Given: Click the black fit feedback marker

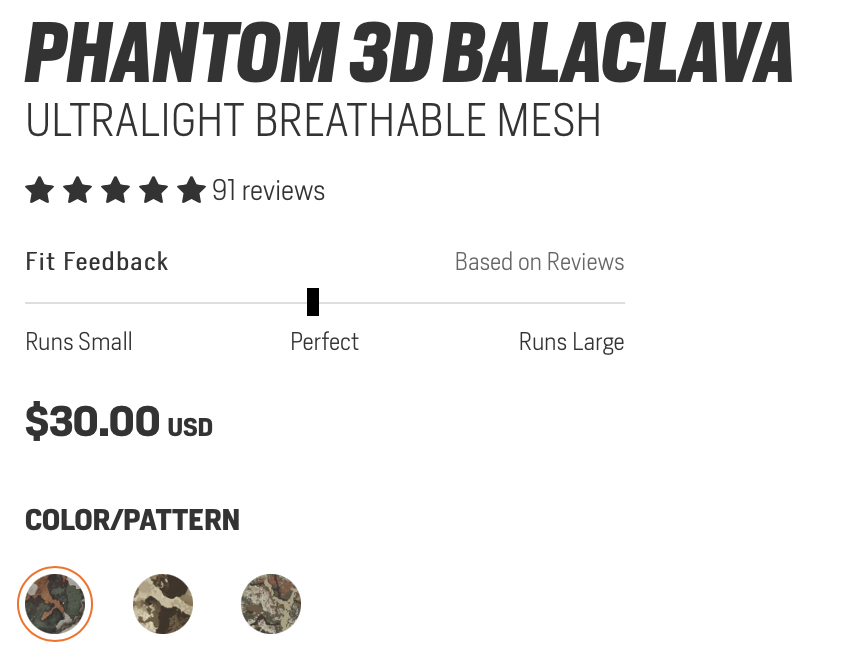Looking at the screenshot, I should click(313, 301).
